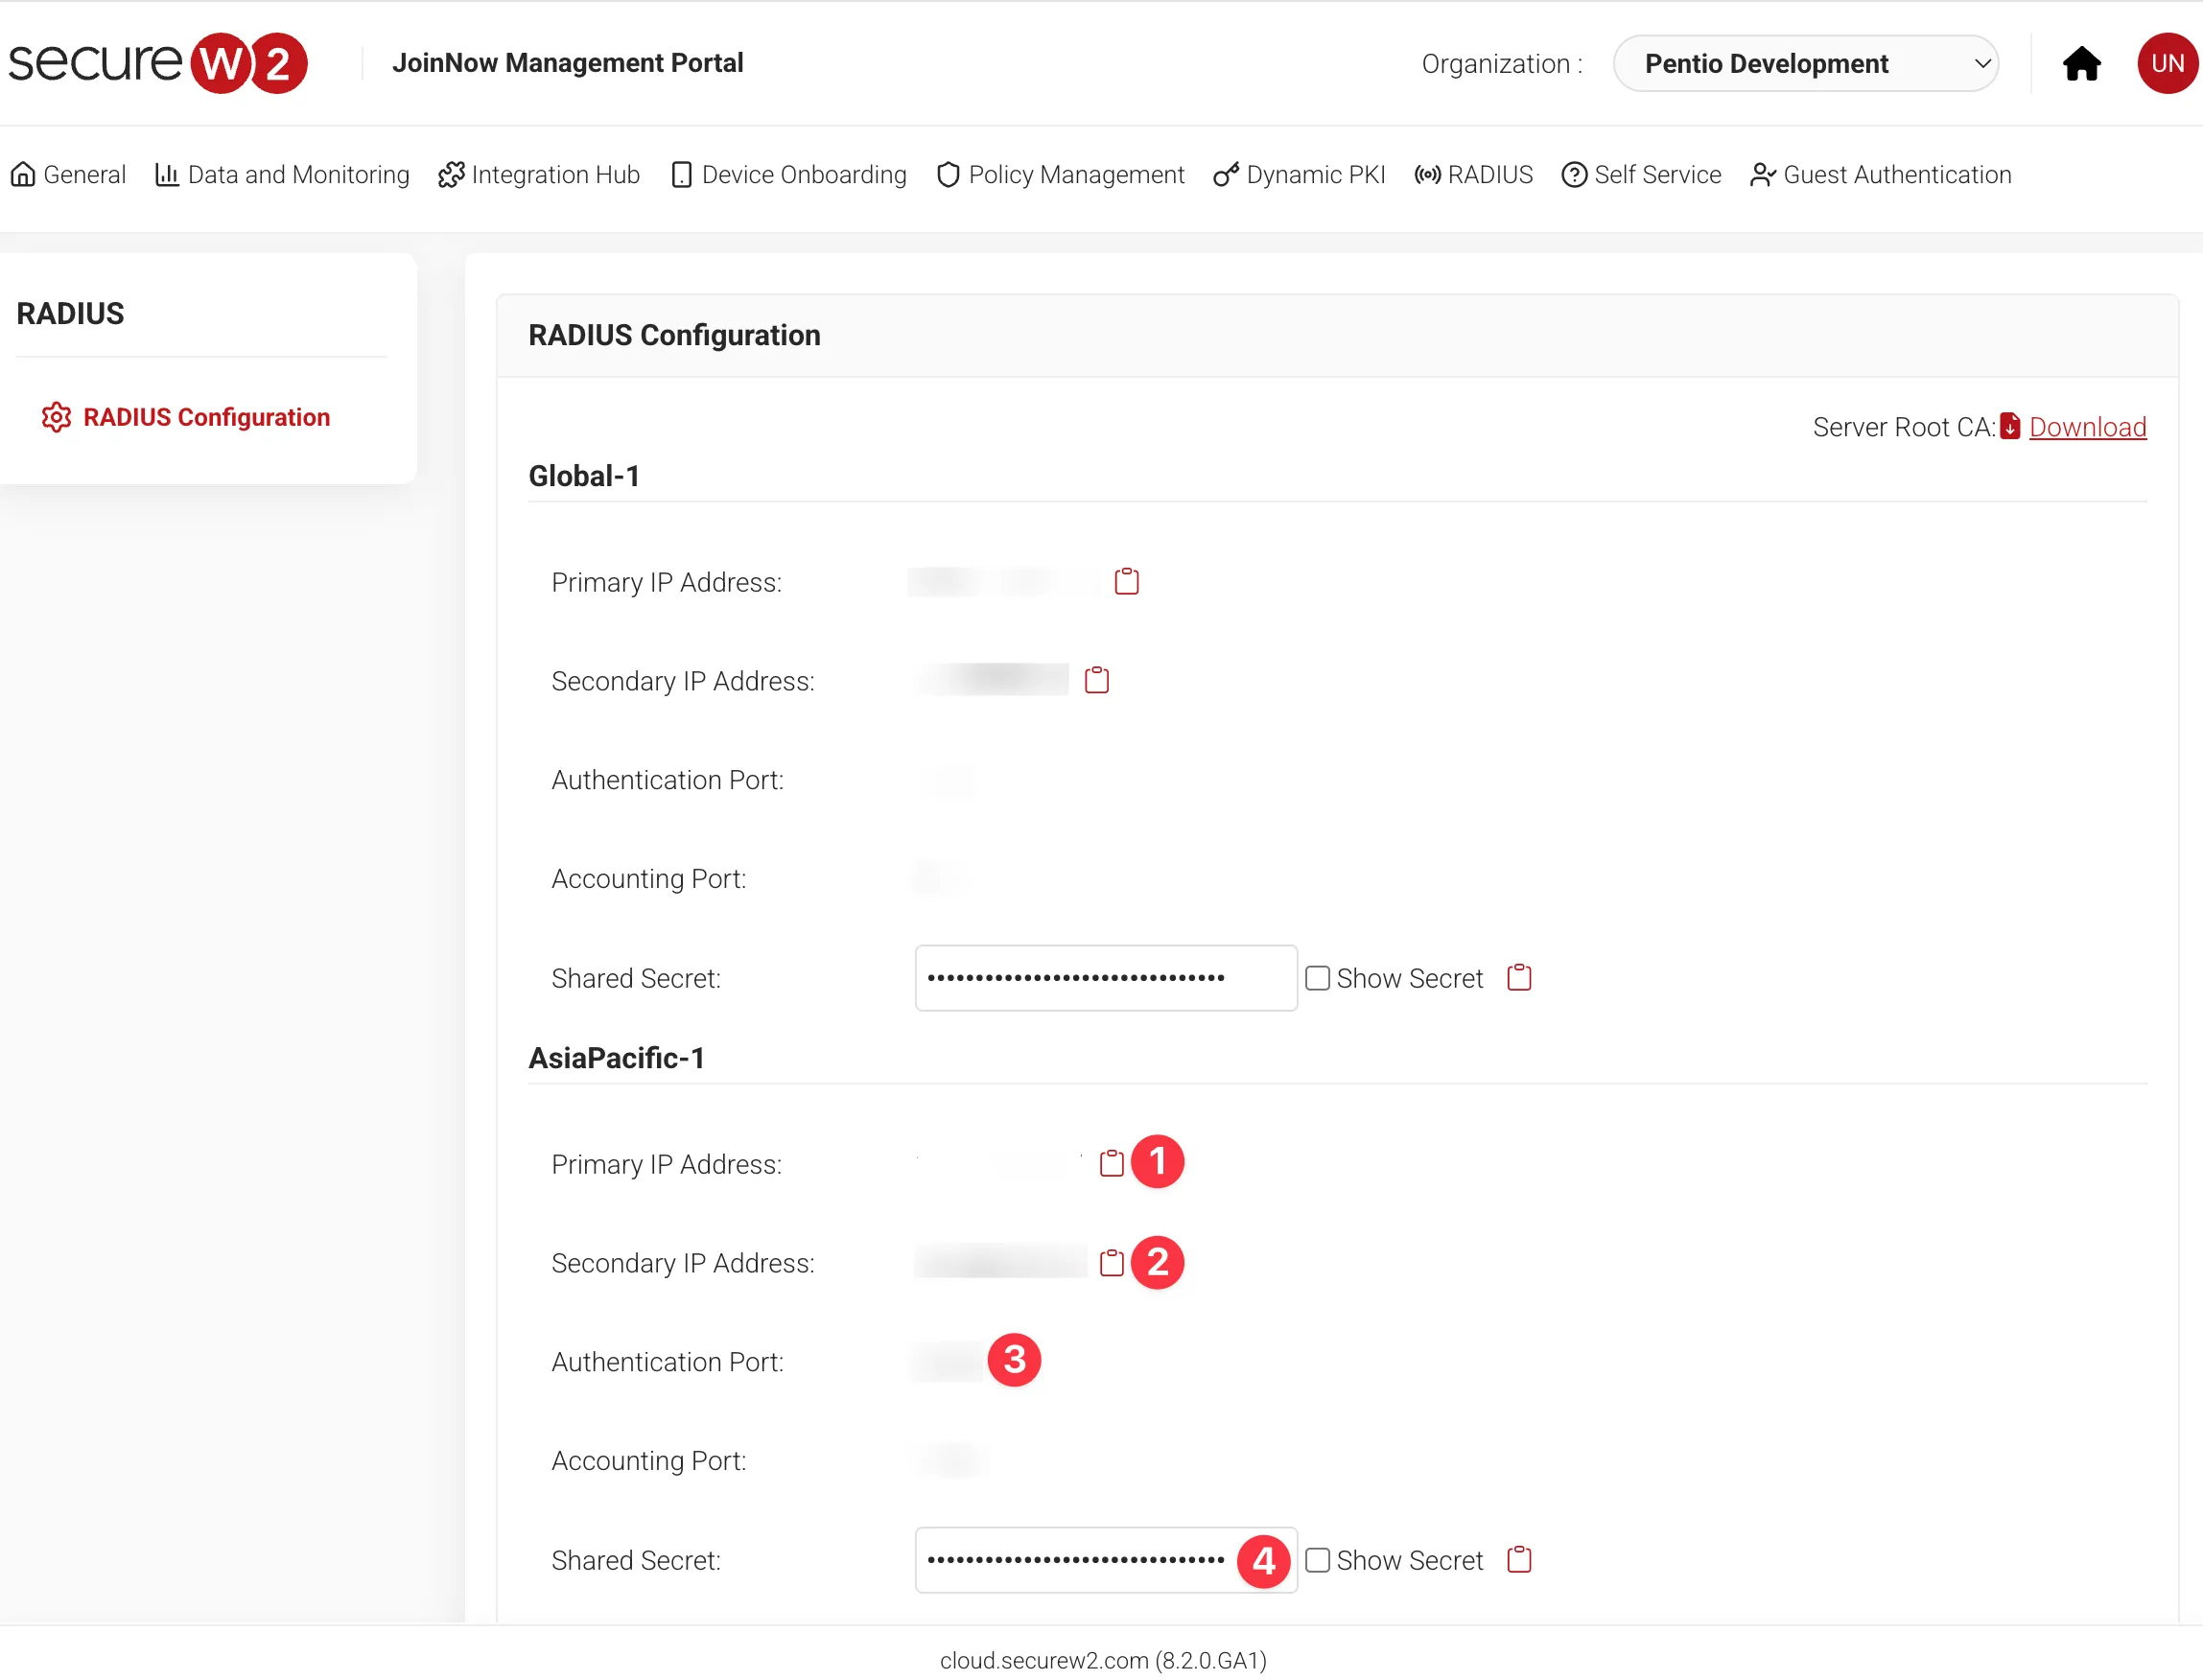Image resolution: width=2203 pixels, height=1680 pixels.
Task: Open the Integration Hub menu
Action: pos(539,175)
